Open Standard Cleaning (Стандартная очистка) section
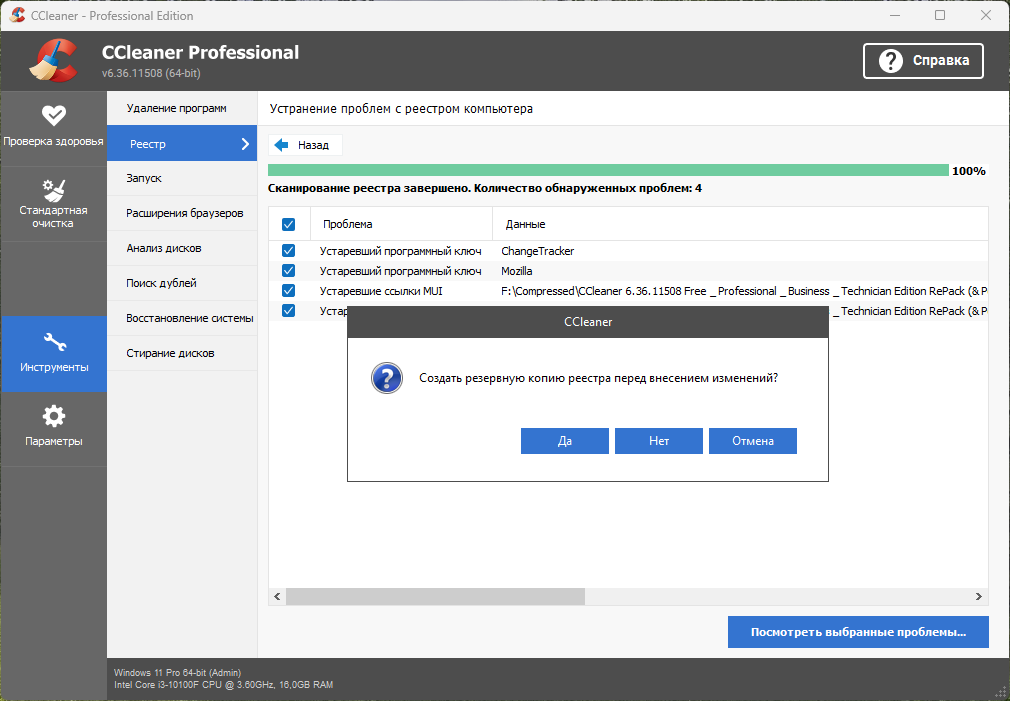 coord(53,204)
